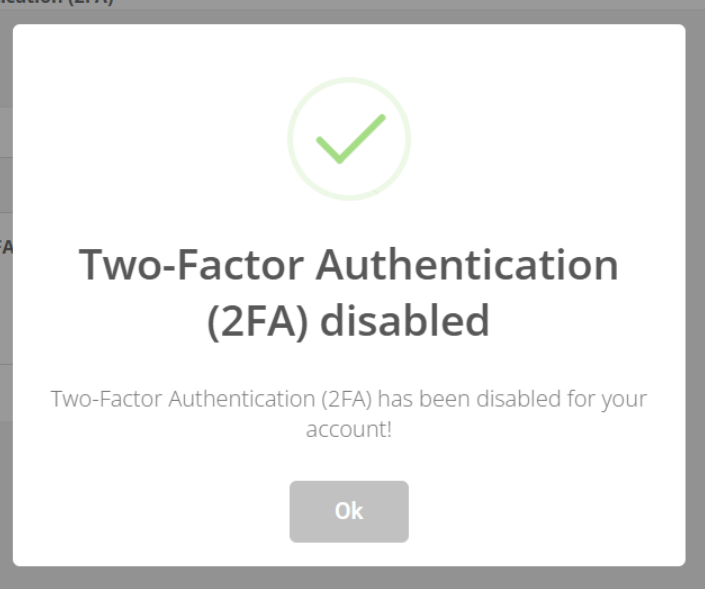705x589 pixels.
Task: Click the cut-off "FA" text at left edge
Action: (5, 246)
